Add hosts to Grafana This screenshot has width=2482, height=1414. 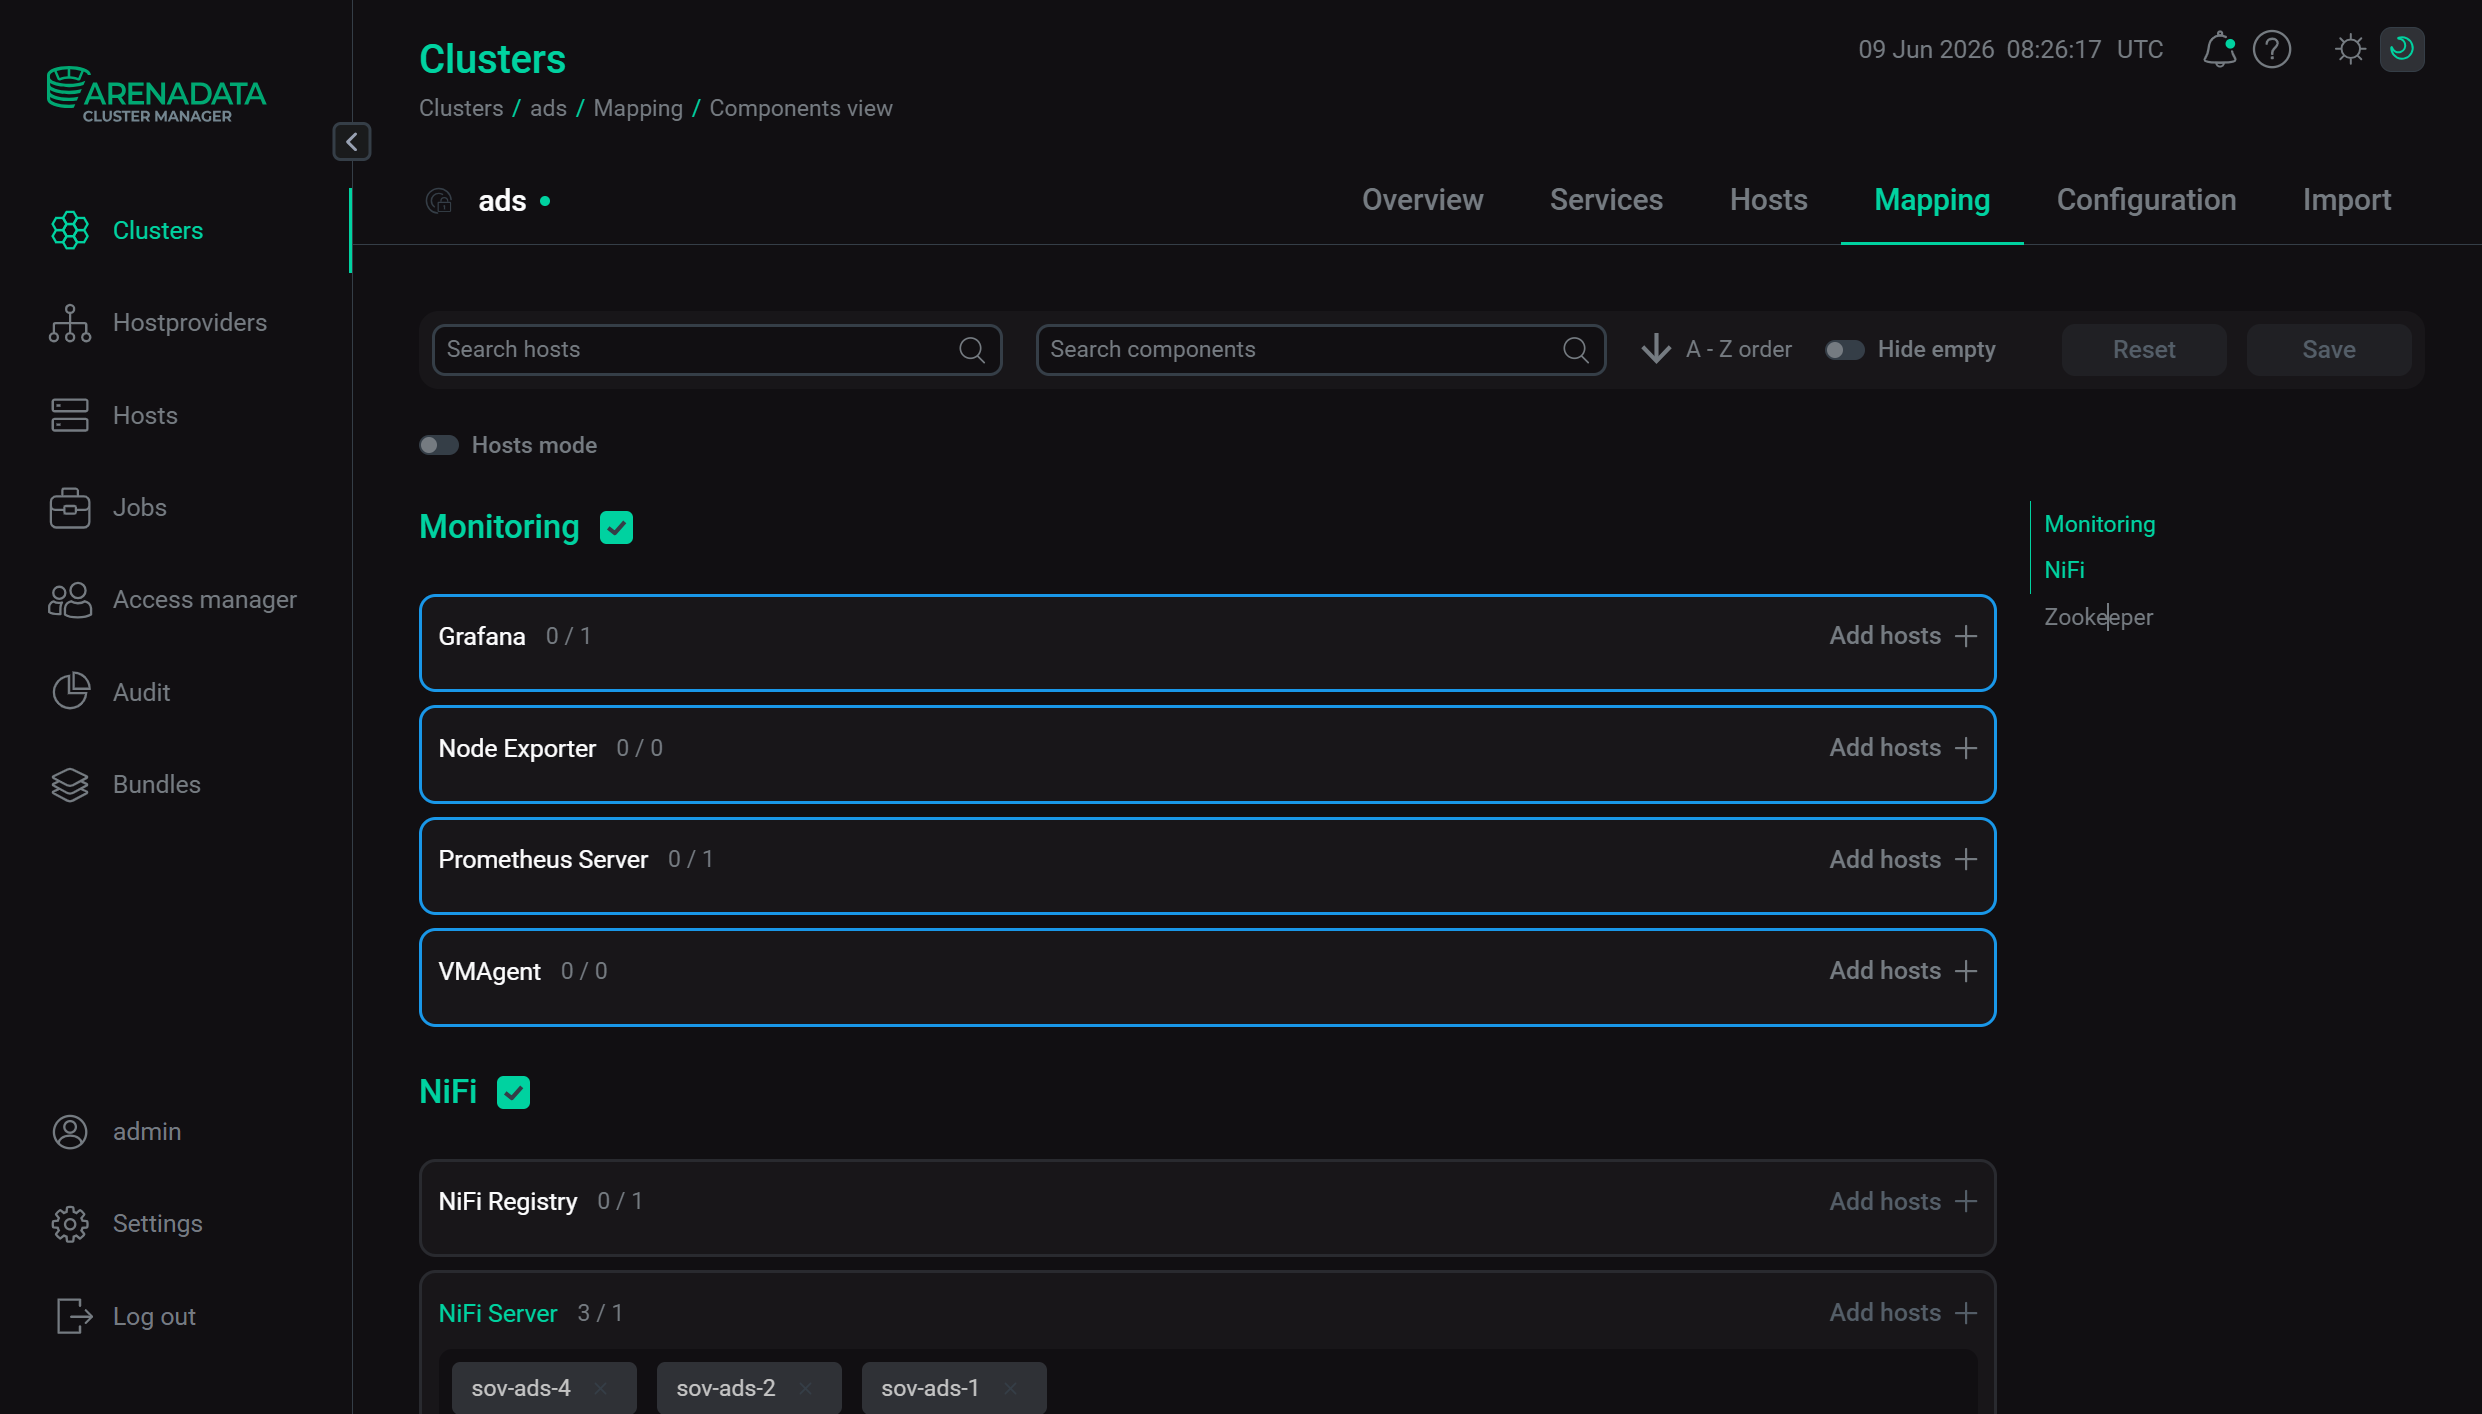click(1903, 636)
